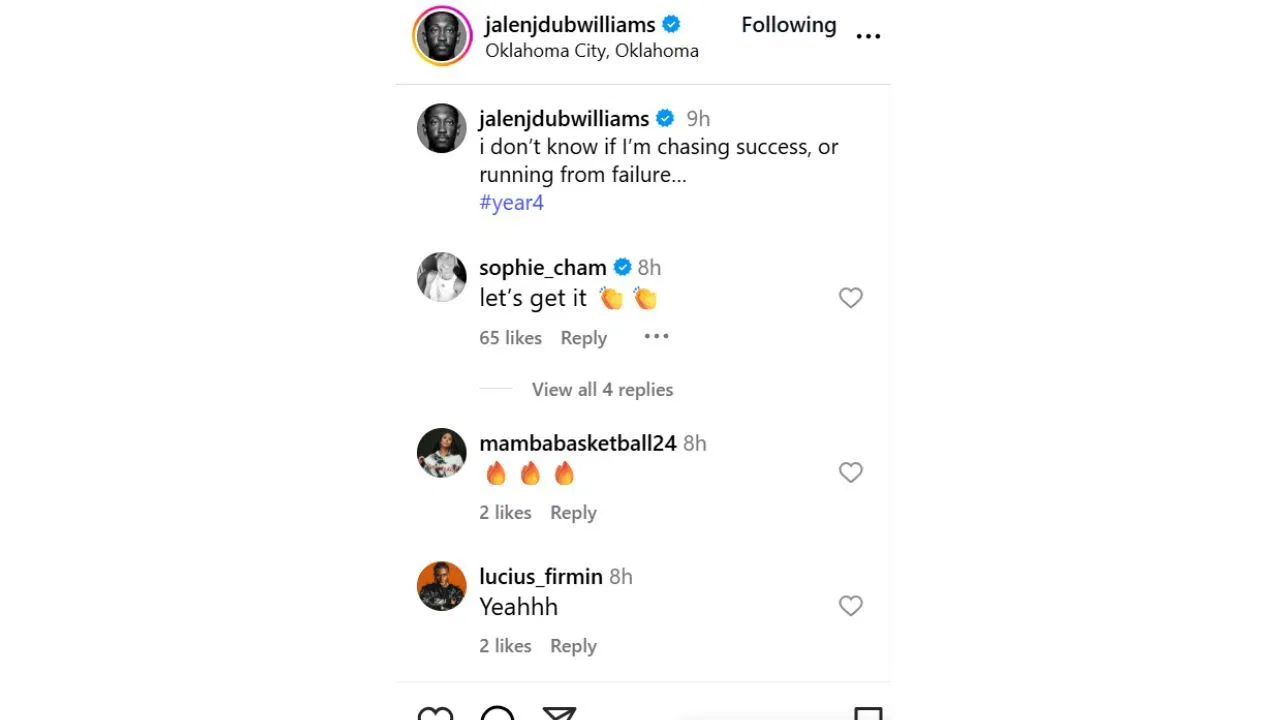Open jalenjdubwilliams story from header avatar
Screen dimensions: 1280x720
coord(442,36)
